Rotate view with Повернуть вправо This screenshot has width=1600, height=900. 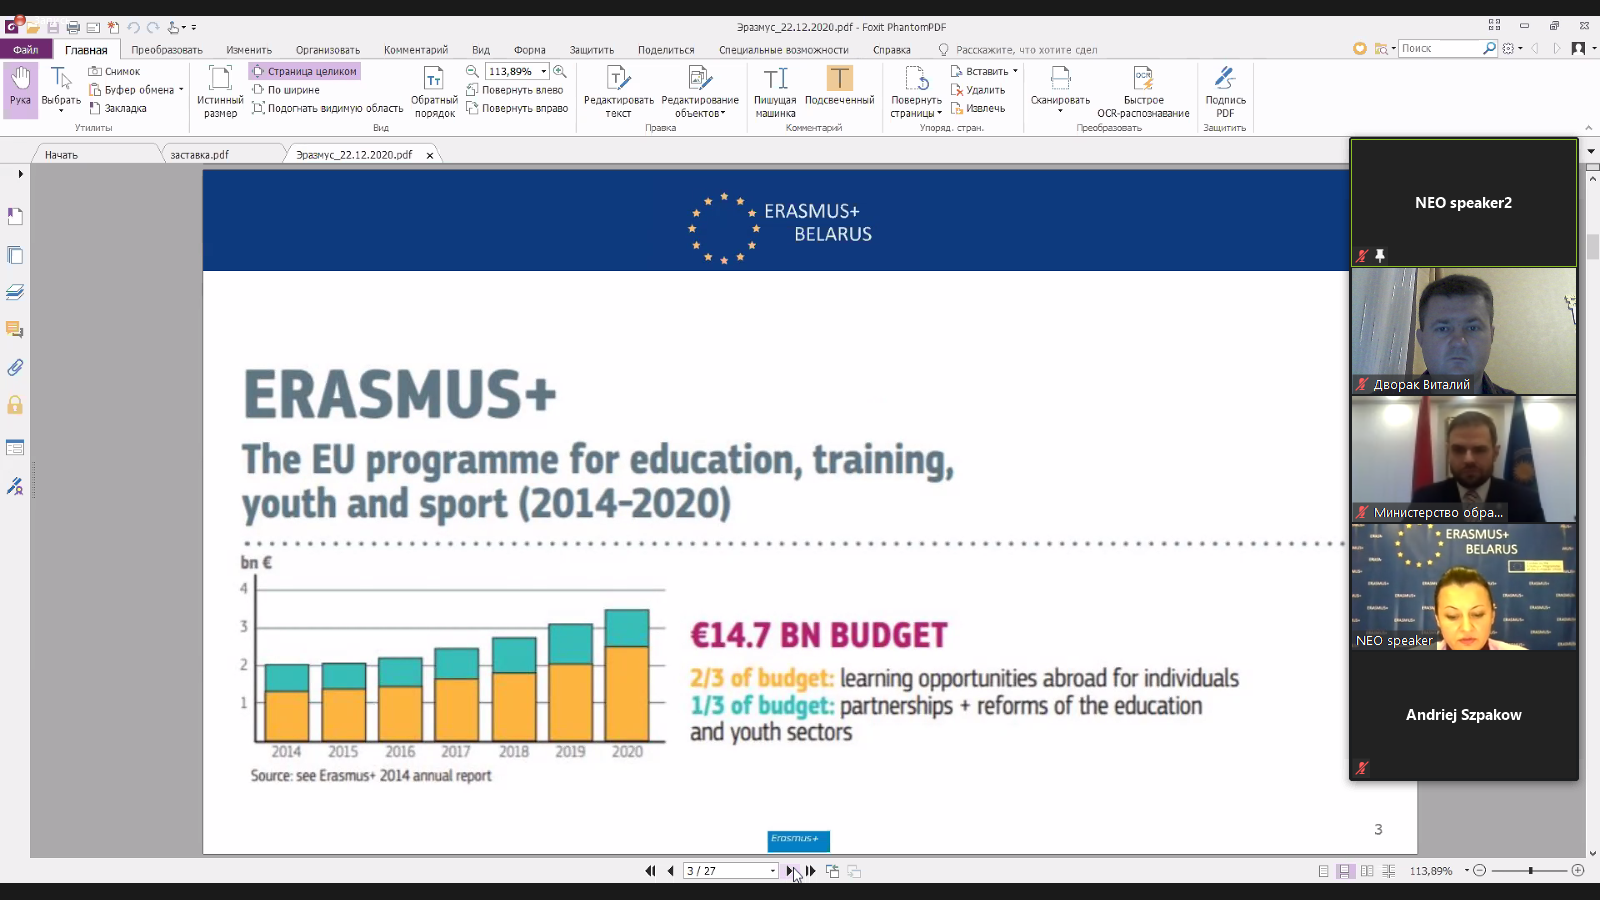click(517, 108)
